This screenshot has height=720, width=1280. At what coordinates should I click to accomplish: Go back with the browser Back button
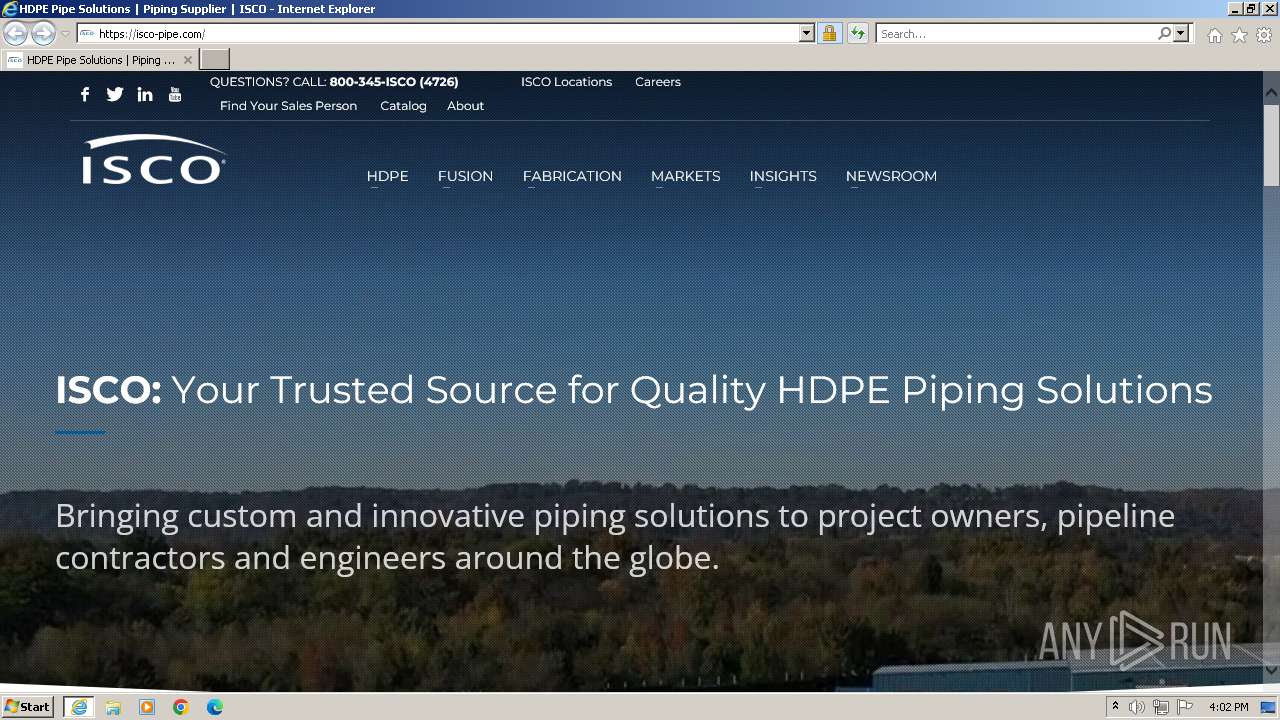pos(16,33)
